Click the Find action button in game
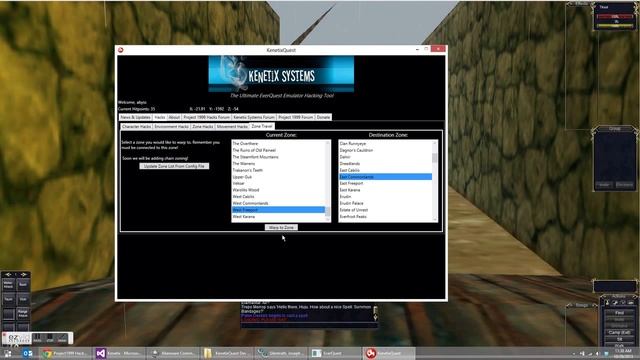Image resolution: width=640 pixels, height=360 pixels. [619, 313]
